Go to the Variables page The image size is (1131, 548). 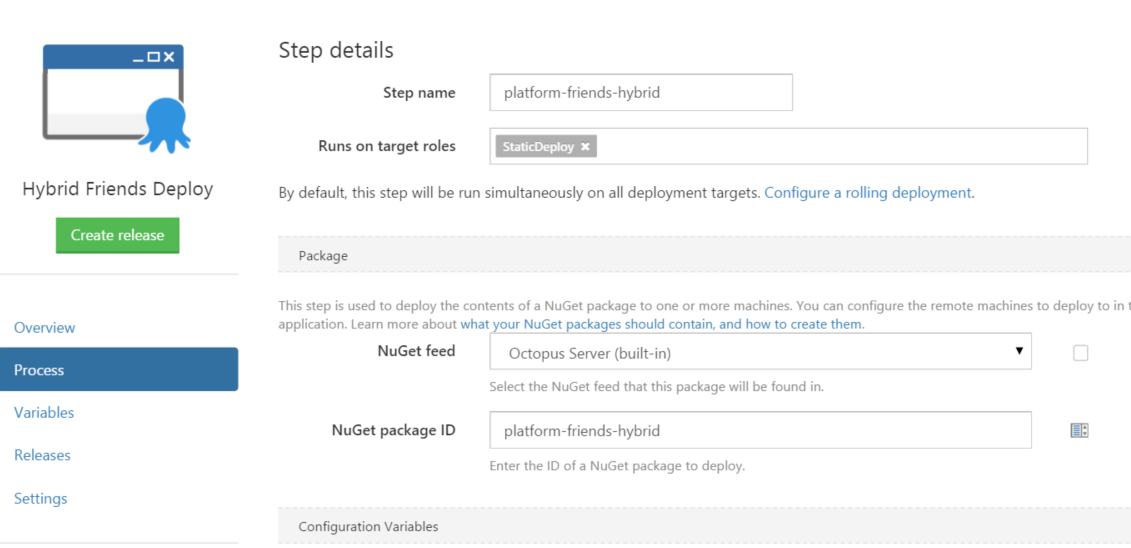(x=44, y=412)
